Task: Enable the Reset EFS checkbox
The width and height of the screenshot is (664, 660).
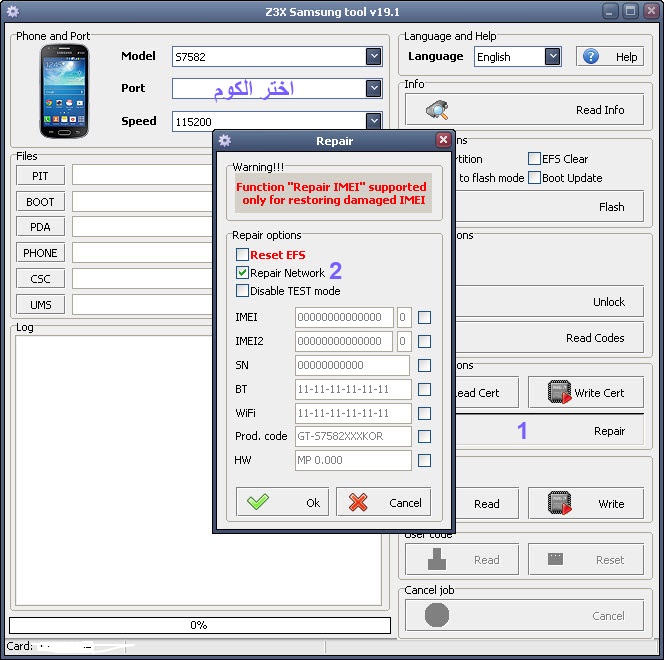Action: (x=242, y=254)
